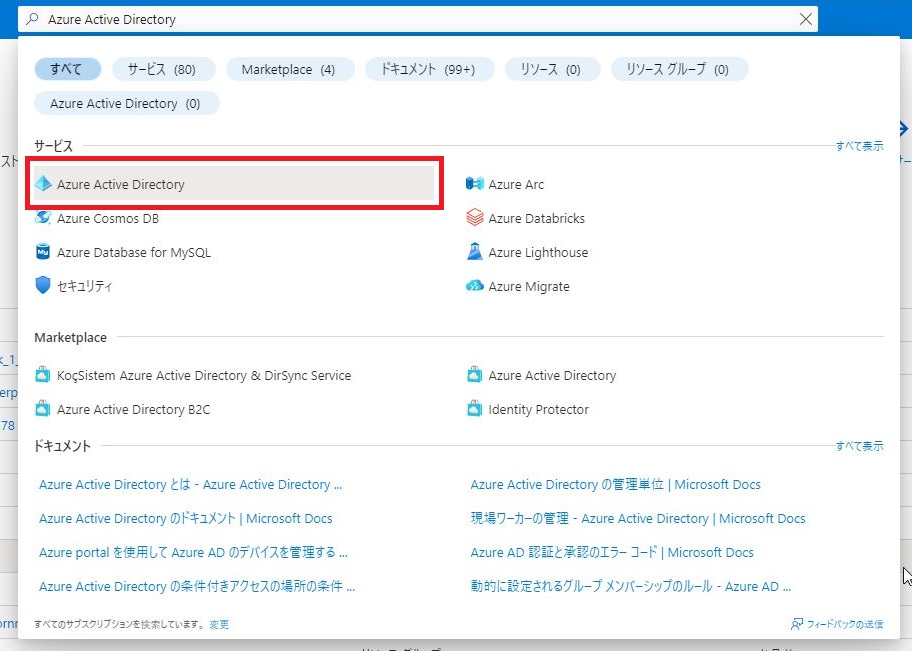
Task: Click the セキュリティ shield icon
Action: (x=43, y=286)
